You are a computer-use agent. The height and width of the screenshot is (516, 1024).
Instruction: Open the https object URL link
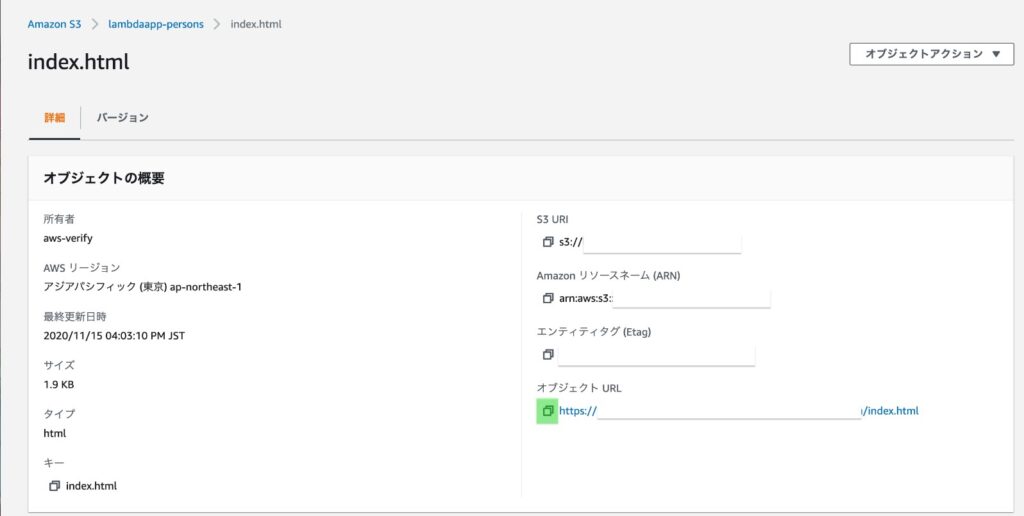click(738, 411)
